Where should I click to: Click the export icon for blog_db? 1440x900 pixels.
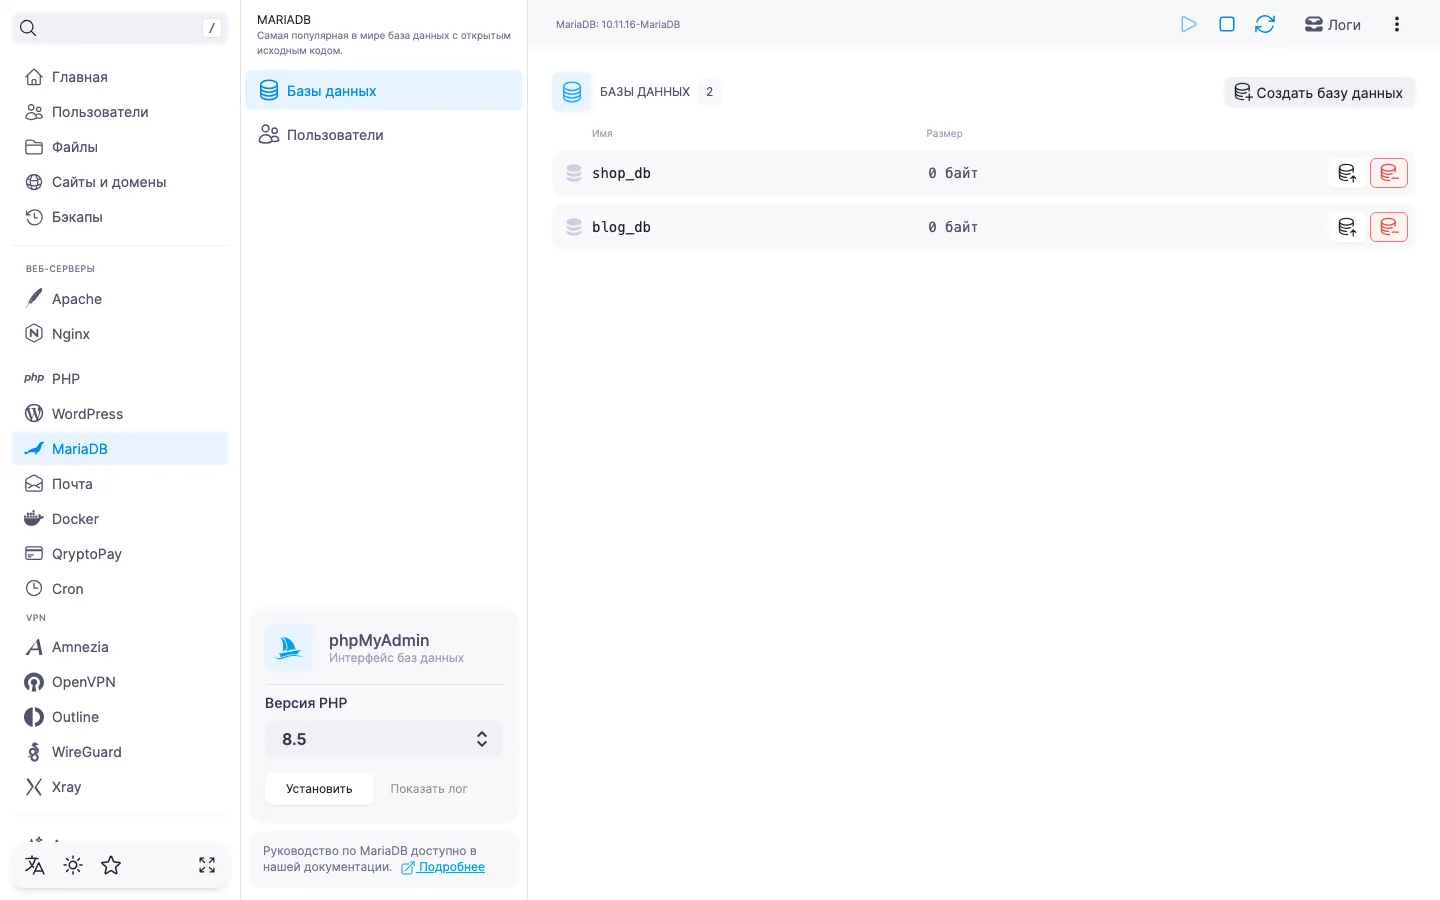(x=1347, y=227)
